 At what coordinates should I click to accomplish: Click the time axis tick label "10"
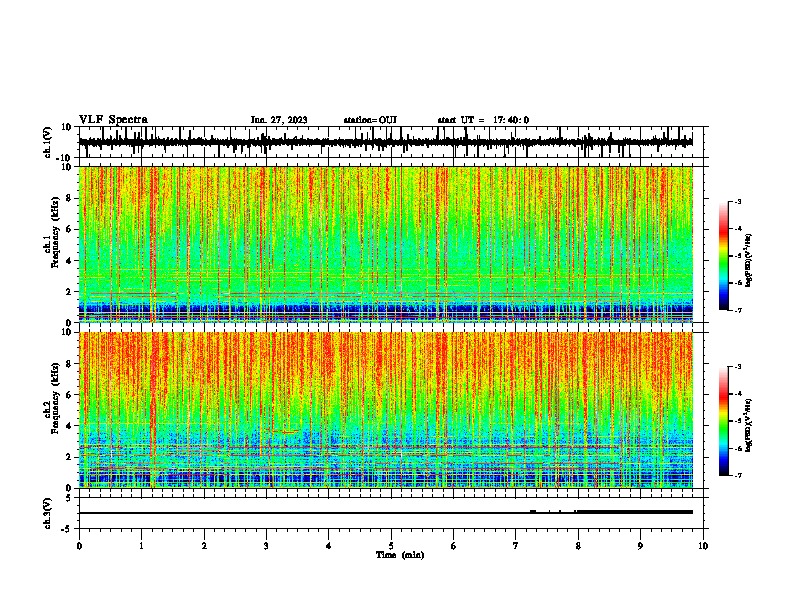[x=703, y=546]
